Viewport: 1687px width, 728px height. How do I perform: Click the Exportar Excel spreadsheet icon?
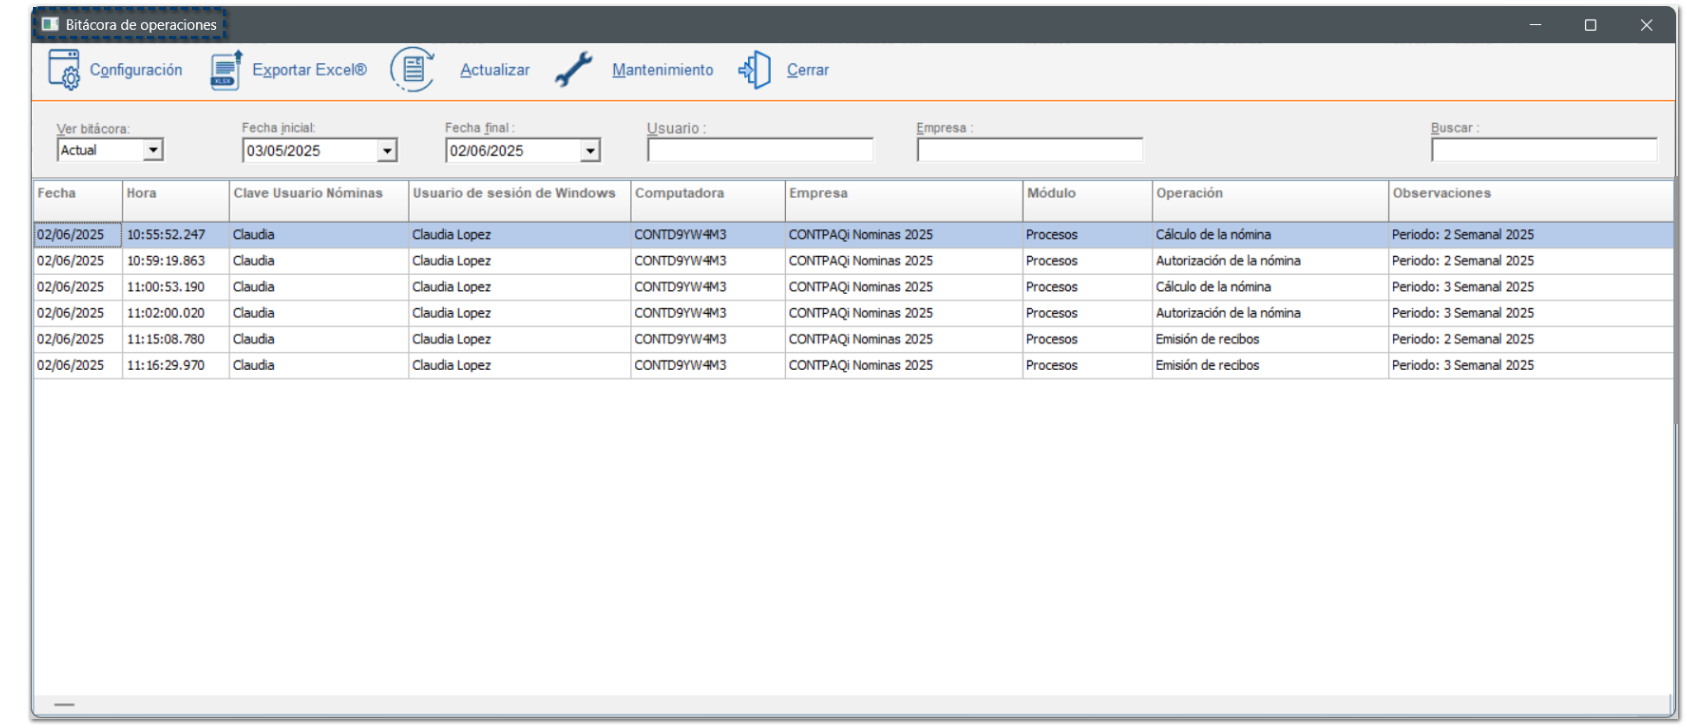[226, 70]
